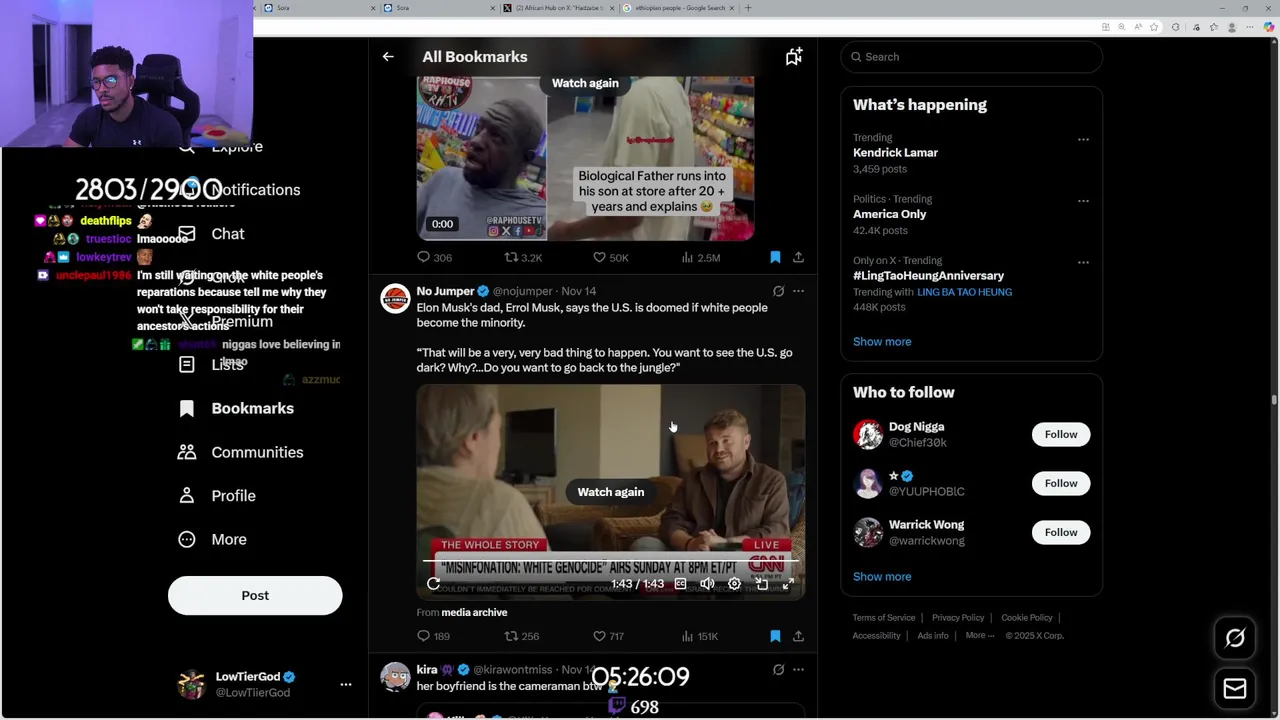The image size is (1280, 720).
Task: Open Communities from the sidebar
Action: pos(241,452)
